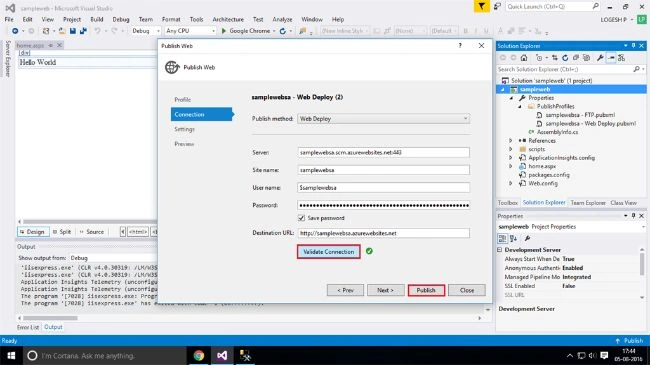Click the Show All Files icon
650x365 pixels.
coord(586,58)
